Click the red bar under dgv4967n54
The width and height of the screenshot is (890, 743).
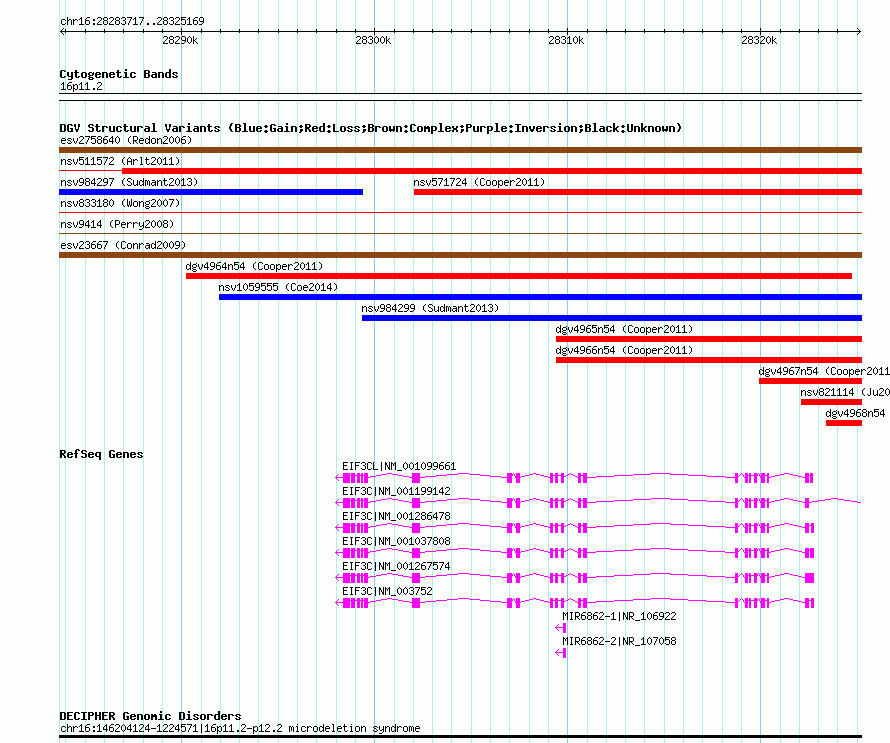(x=811, y=381)
